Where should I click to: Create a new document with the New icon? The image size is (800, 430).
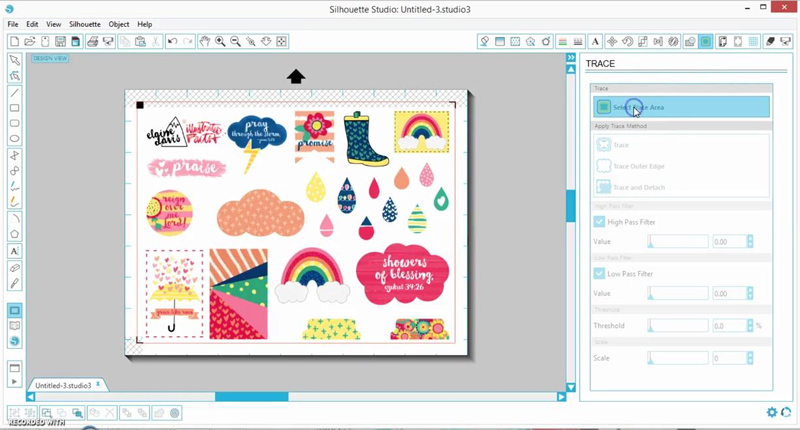[14, 41]
